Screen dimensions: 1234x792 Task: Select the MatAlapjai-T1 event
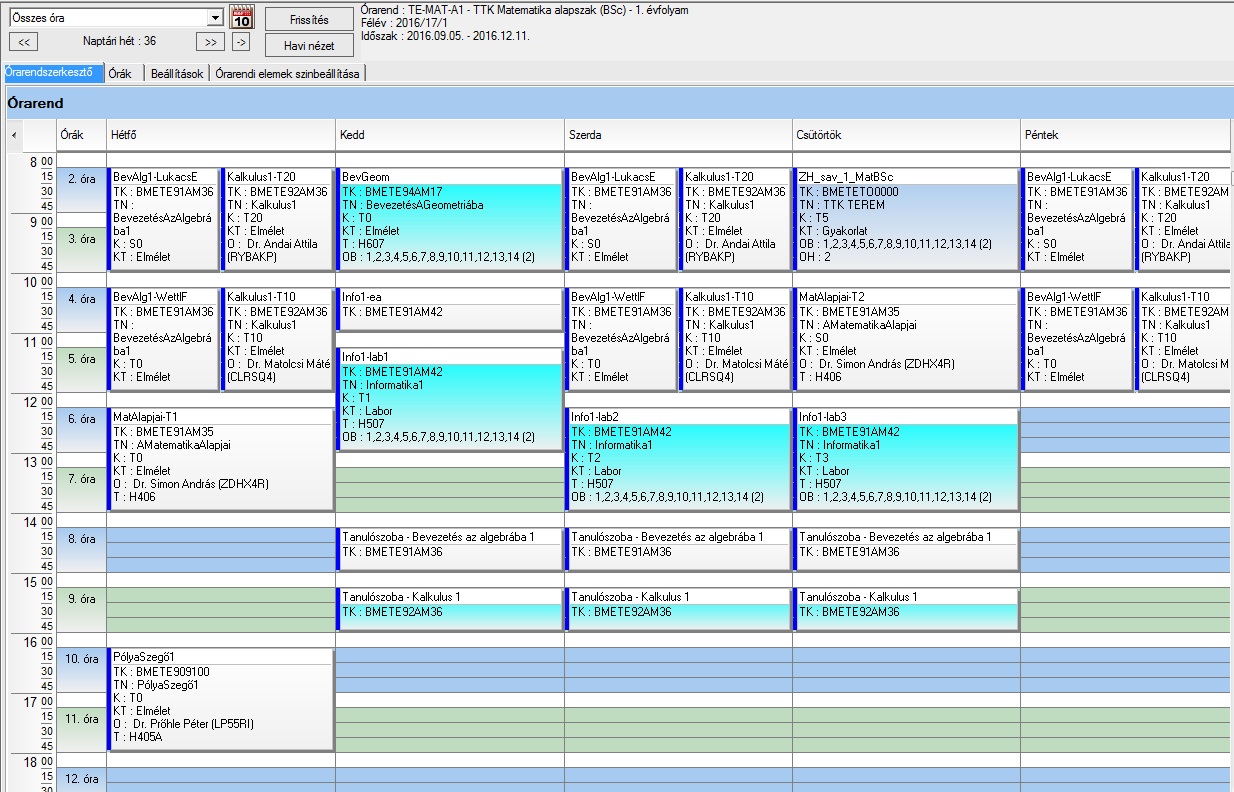pyautogui.click(x=220, y=459)
